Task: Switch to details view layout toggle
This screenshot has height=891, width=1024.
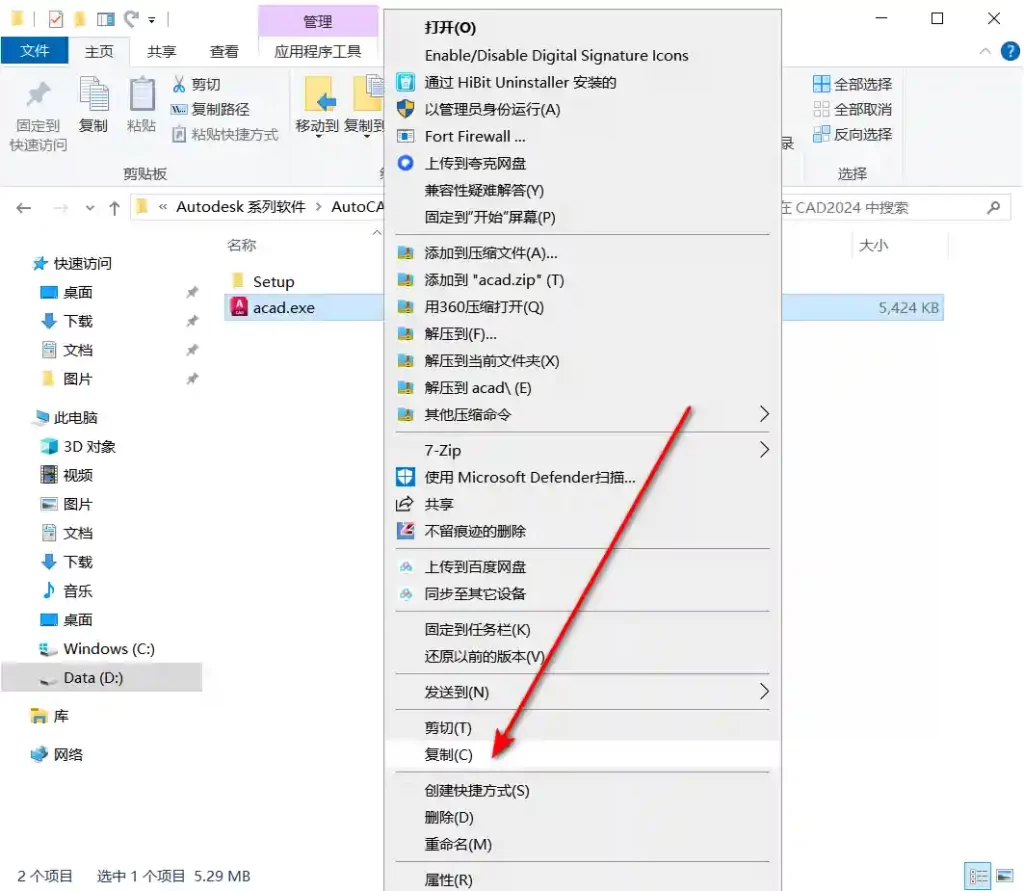Action: click(978, 876)
